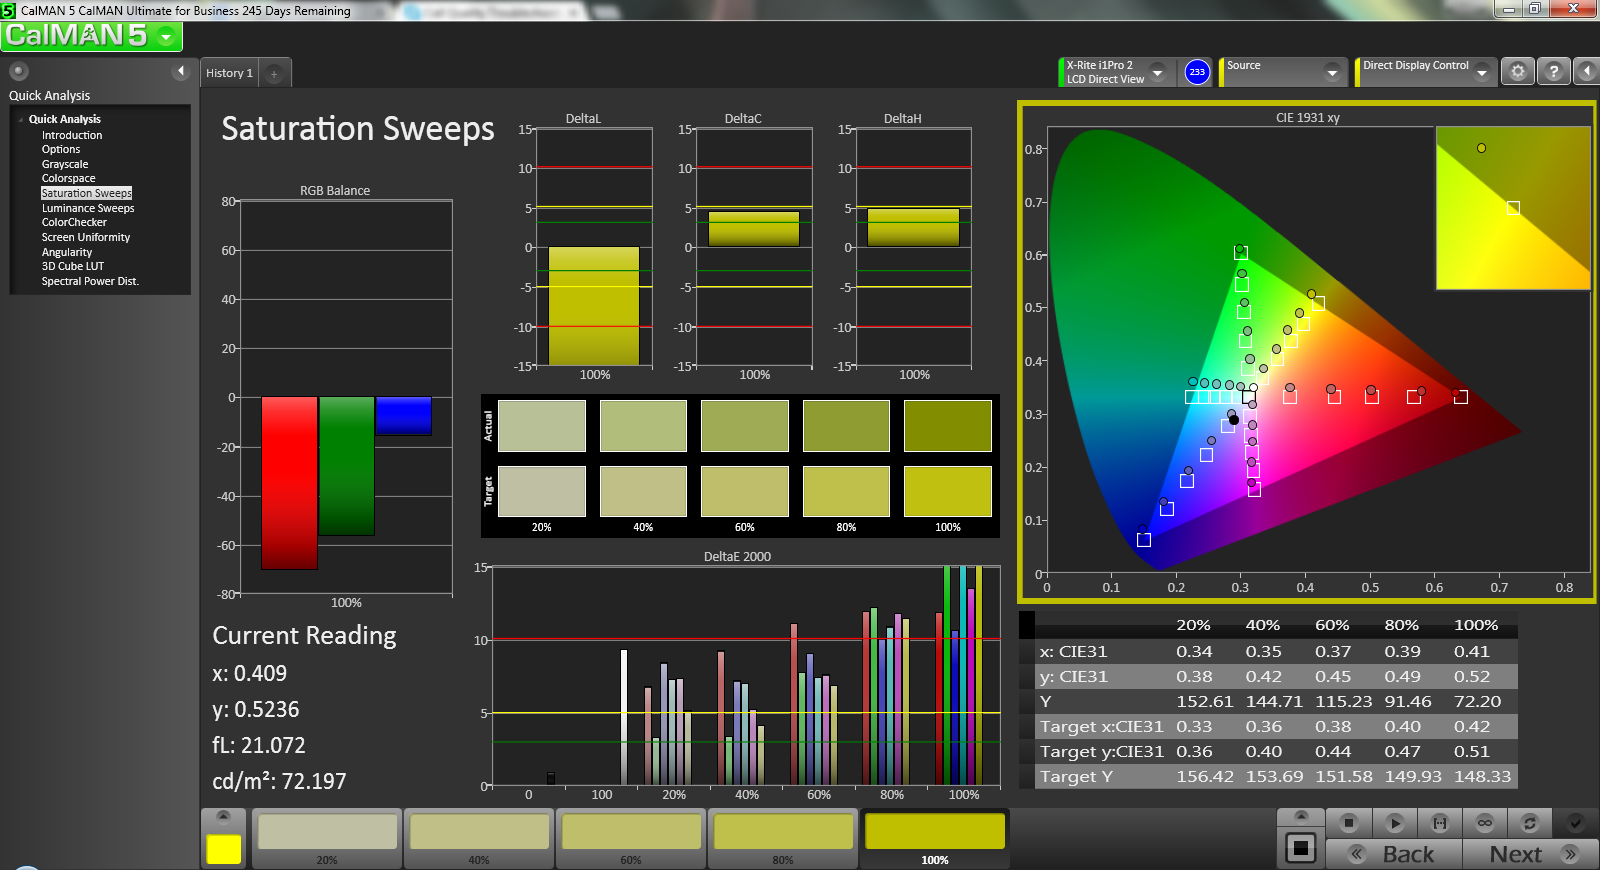Switch to the History 1 tab

[229, 73]
